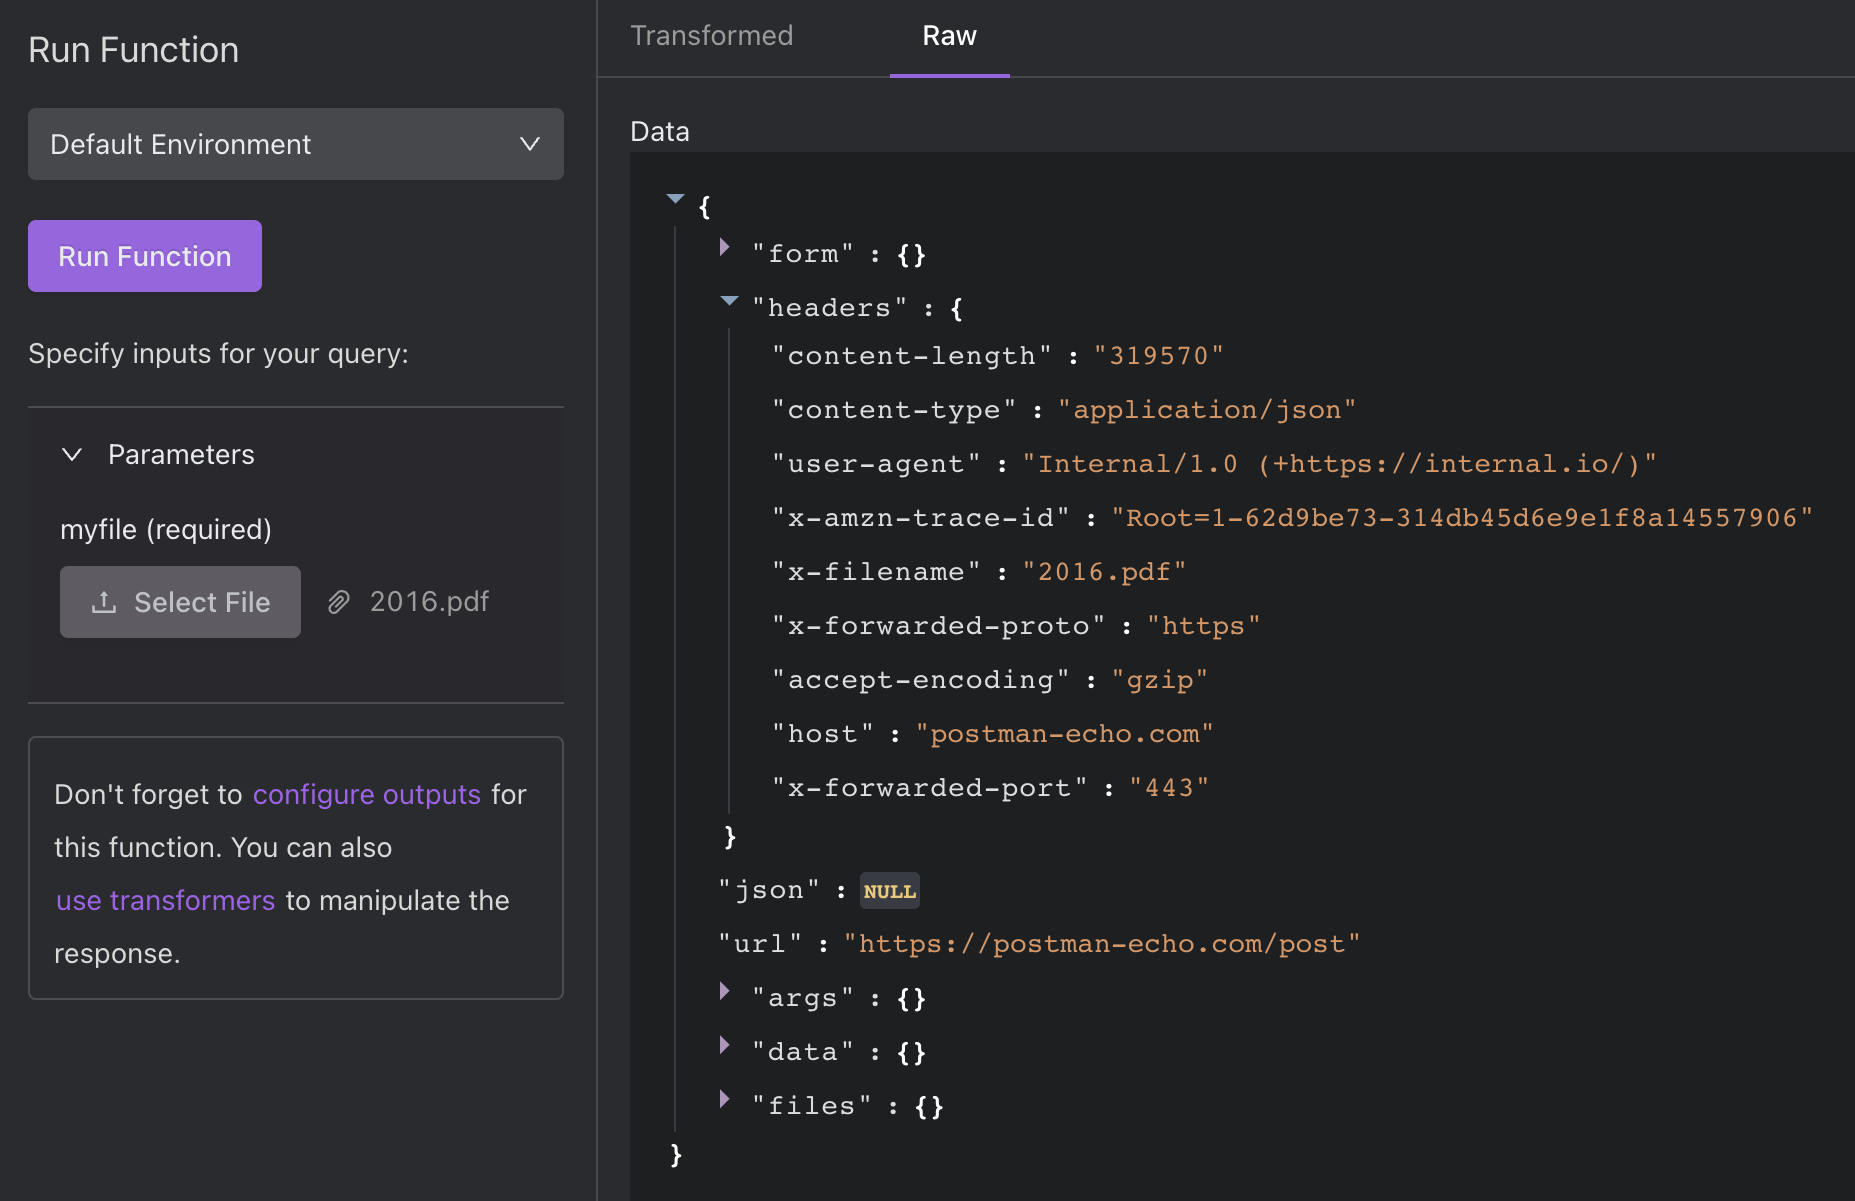Click the NULL badge for json
Image resolution: width=1855 pixels, height=1201 pixels.
pos(889,891)
